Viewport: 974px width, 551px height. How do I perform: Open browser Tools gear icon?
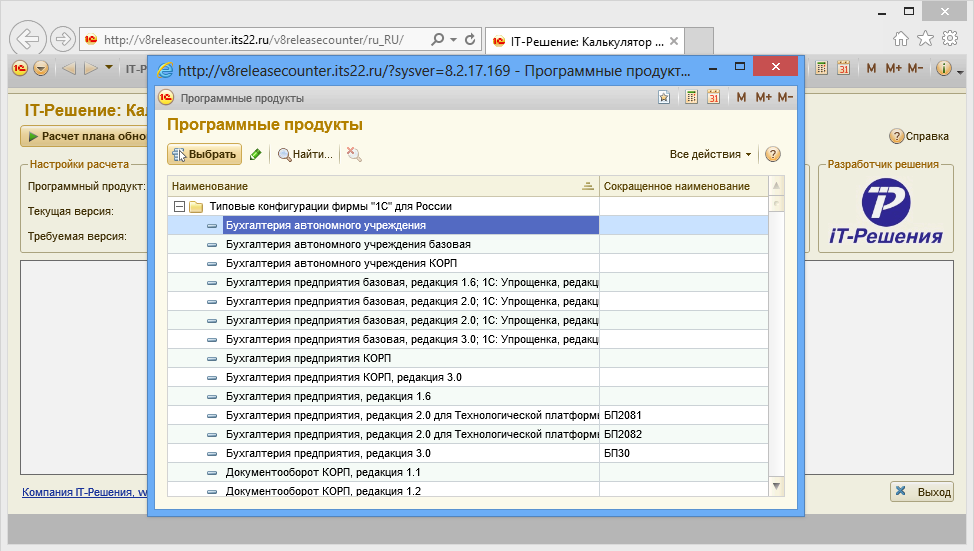click(x=950, y=39)
